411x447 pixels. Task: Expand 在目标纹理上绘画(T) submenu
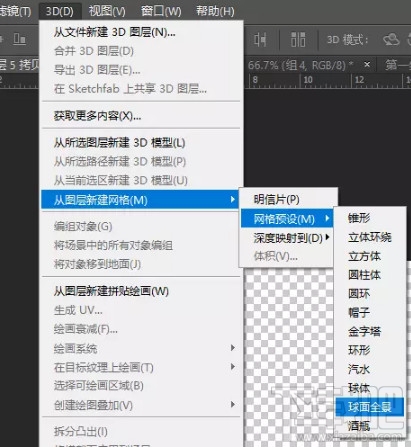tap(141, 367)
